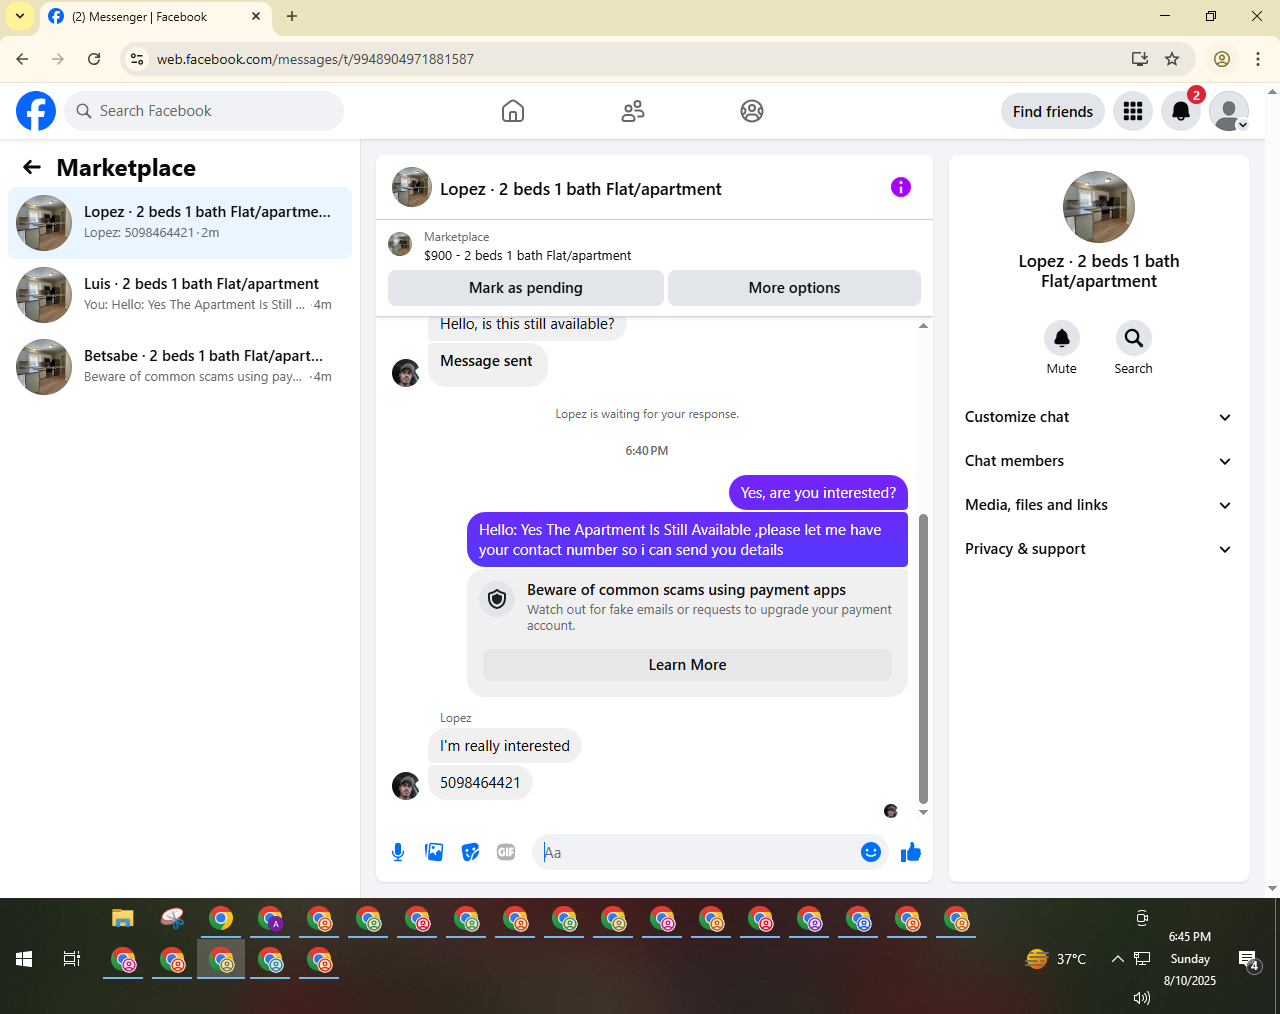Viewport: 1280px width, 1014px height.
Task: Click the install app icon in address bar
Action: [x=1140, y=59]
